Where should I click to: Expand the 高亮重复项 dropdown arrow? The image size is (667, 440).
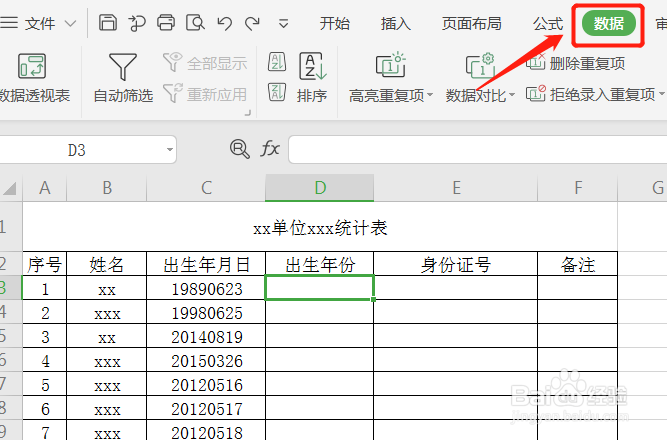point(430,94)
